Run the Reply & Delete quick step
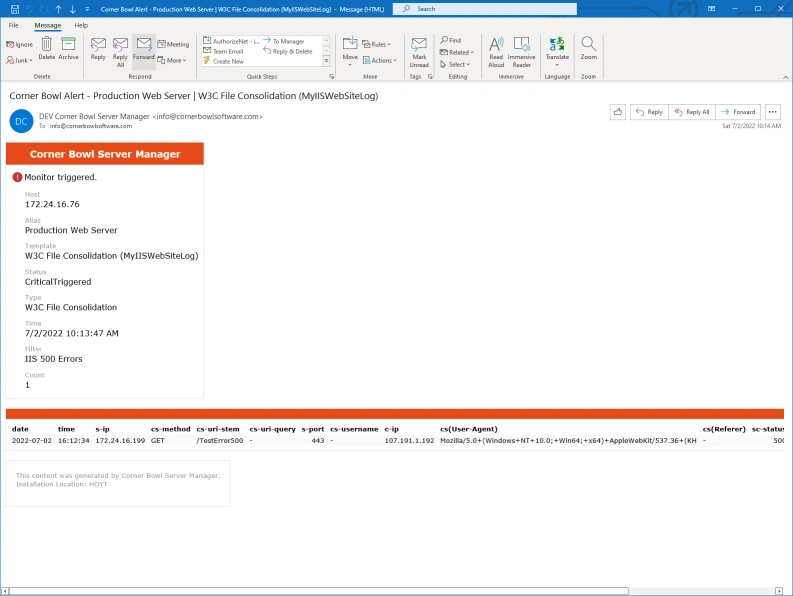Viewport: 793px width, 596px height. tap(288, 51)
